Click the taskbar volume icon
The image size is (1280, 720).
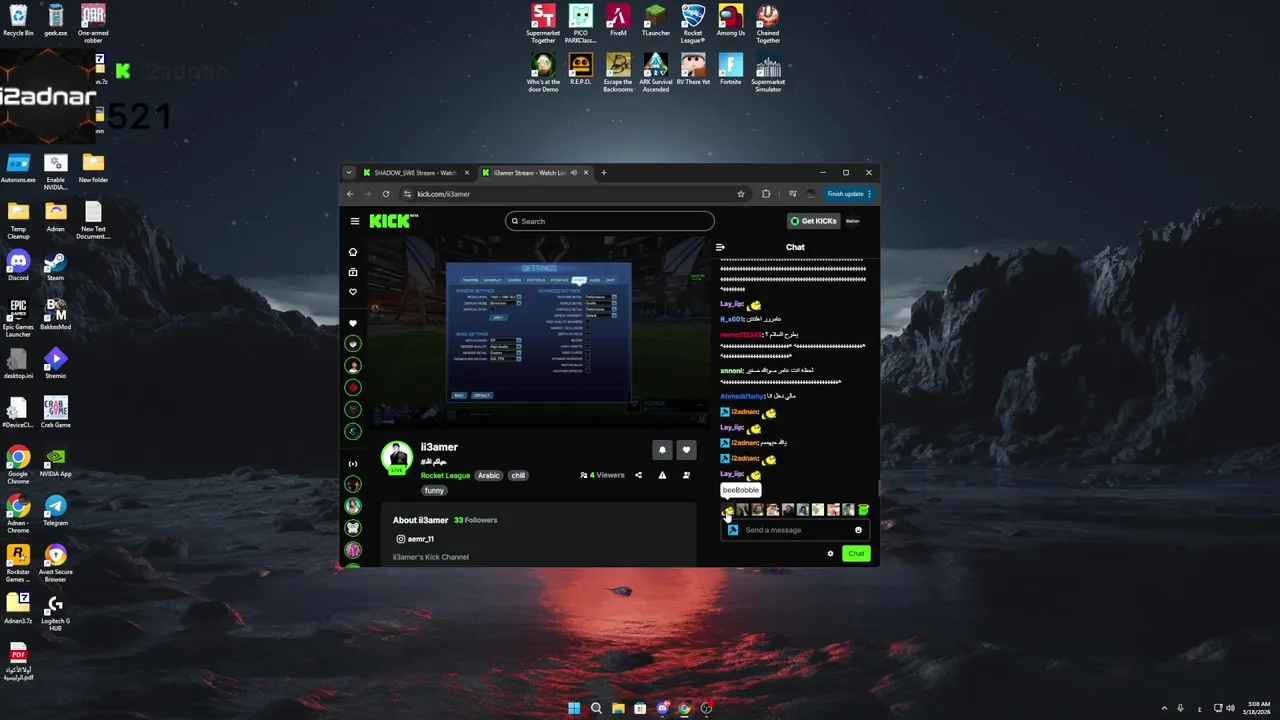[x=1230, y=708]
